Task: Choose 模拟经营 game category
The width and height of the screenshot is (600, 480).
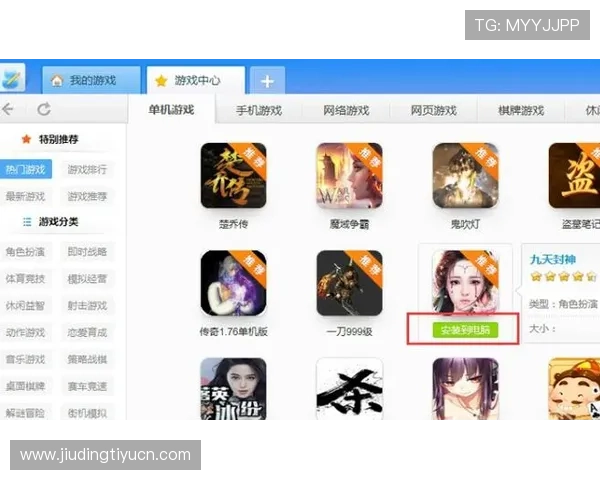Action: pyautogui.click(x=87, y=279)
